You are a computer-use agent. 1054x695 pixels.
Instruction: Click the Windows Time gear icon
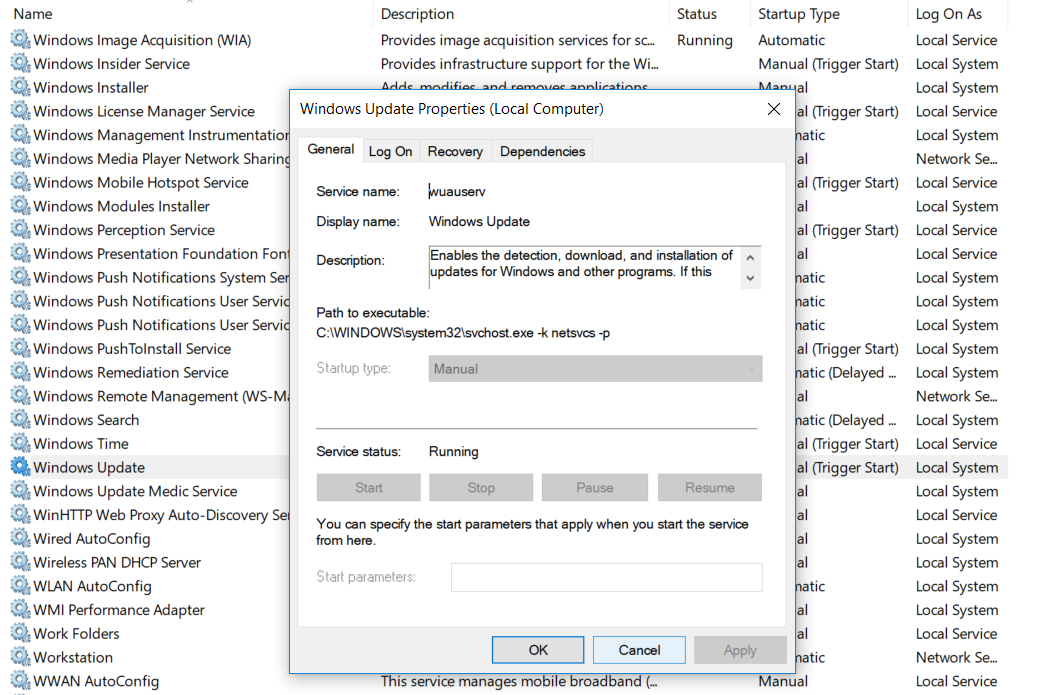[21, 443]
